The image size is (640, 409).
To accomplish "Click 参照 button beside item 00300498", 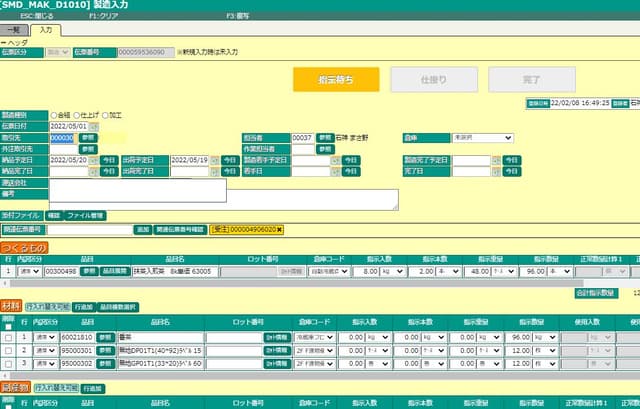I will tap(89, 271).
